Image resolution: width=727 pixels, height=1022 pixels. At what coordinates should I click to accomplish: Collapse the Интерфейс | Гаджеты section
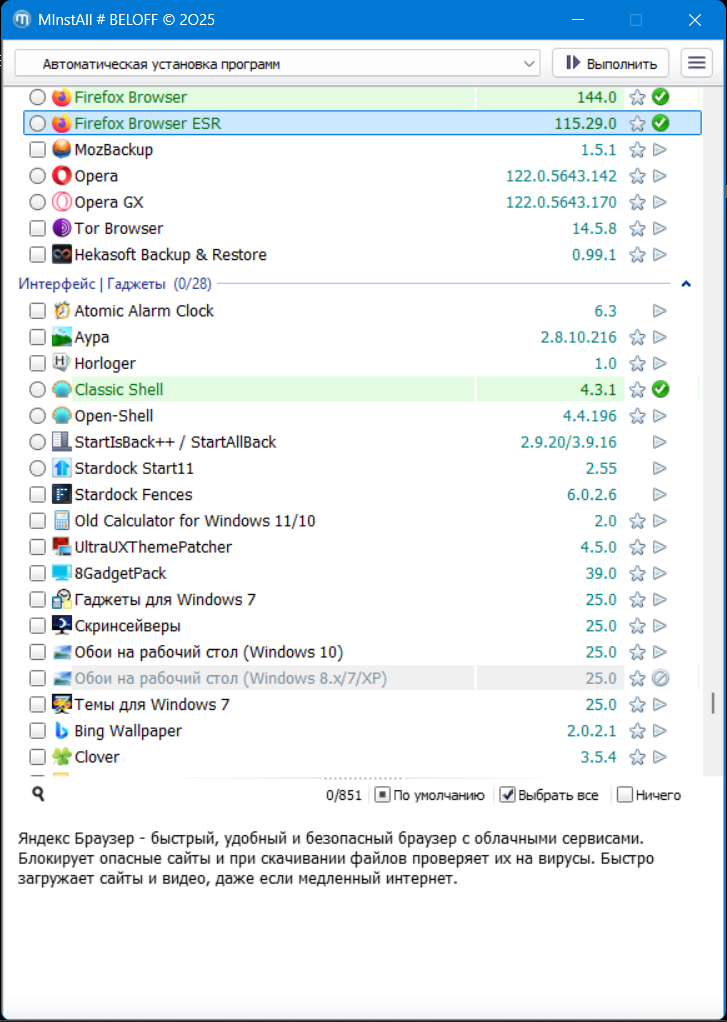[x=686, y=284]
